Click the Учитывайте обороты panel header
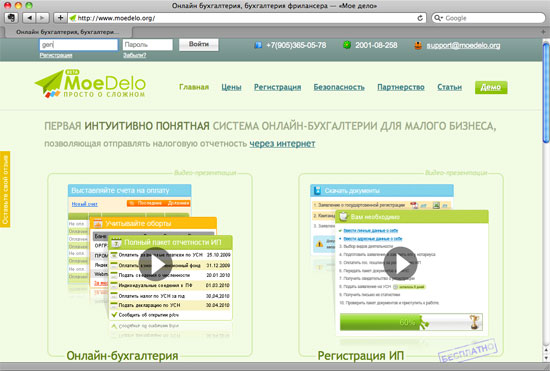The image size is (550, 371). click(x=153, y=223)
